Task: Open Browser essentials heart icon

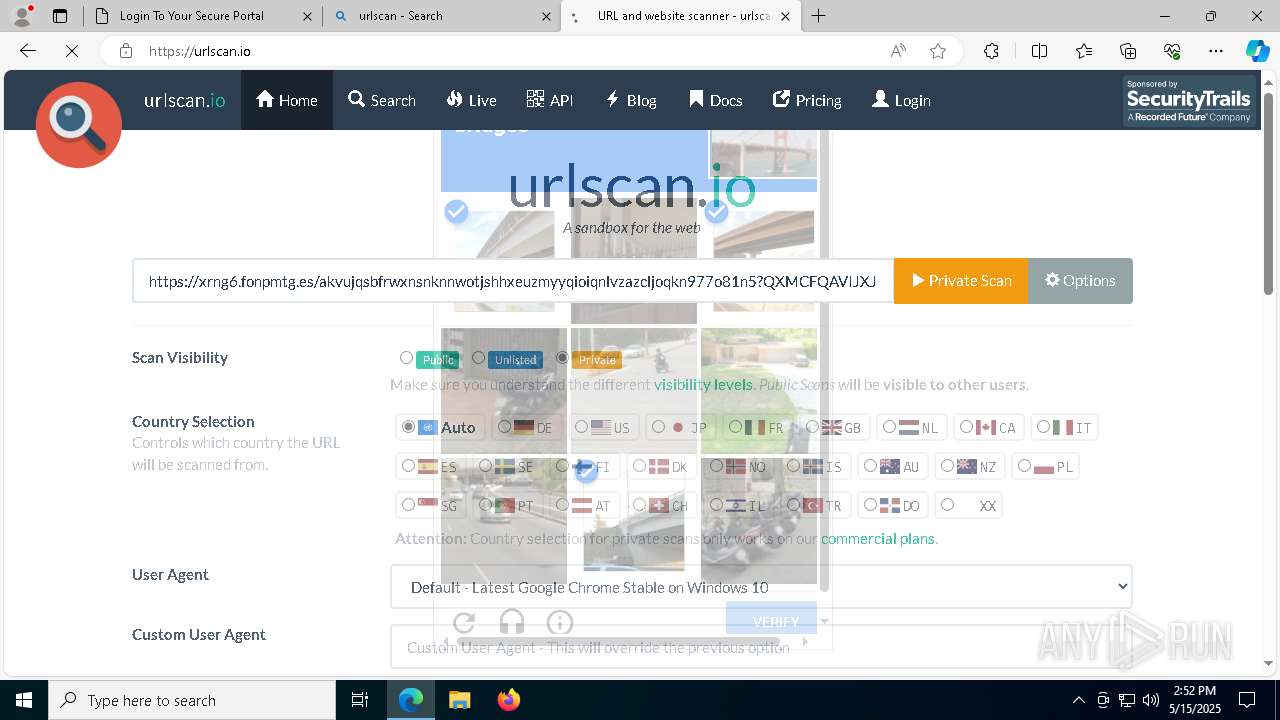Action: point(1172,51)
